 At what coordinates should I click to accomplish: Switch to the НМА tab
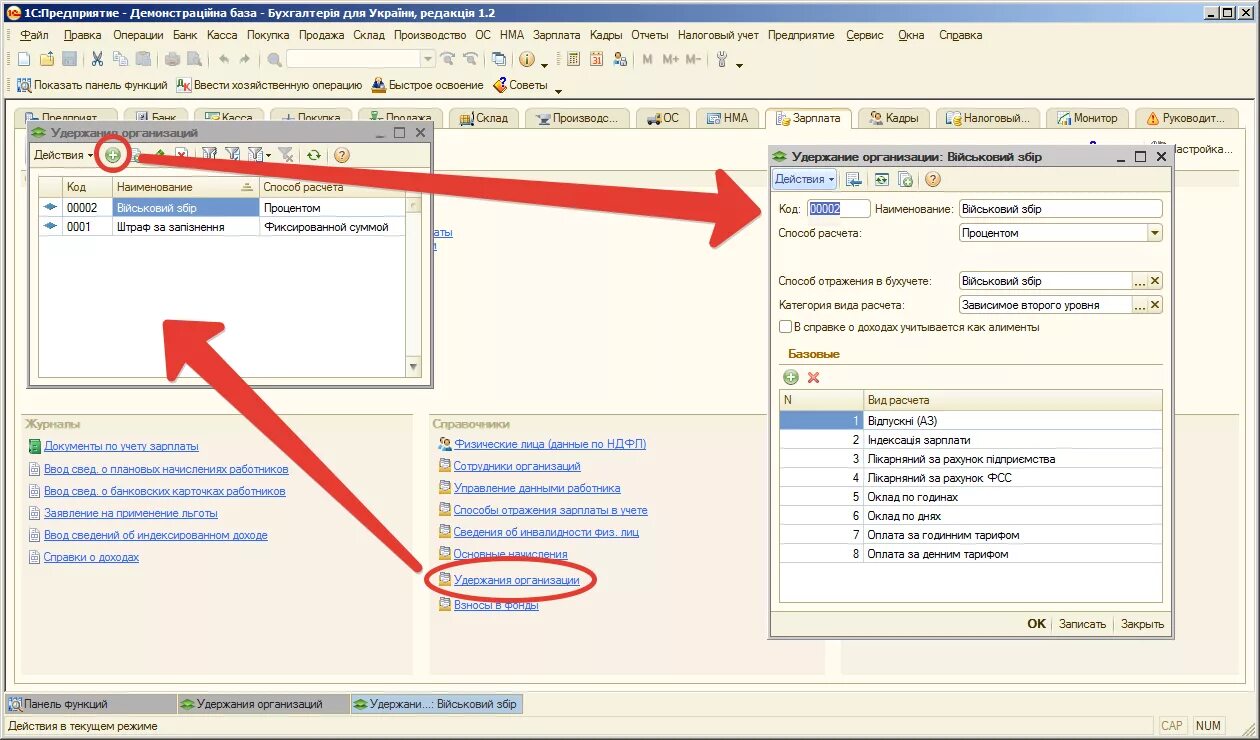(x=728, y=118)
